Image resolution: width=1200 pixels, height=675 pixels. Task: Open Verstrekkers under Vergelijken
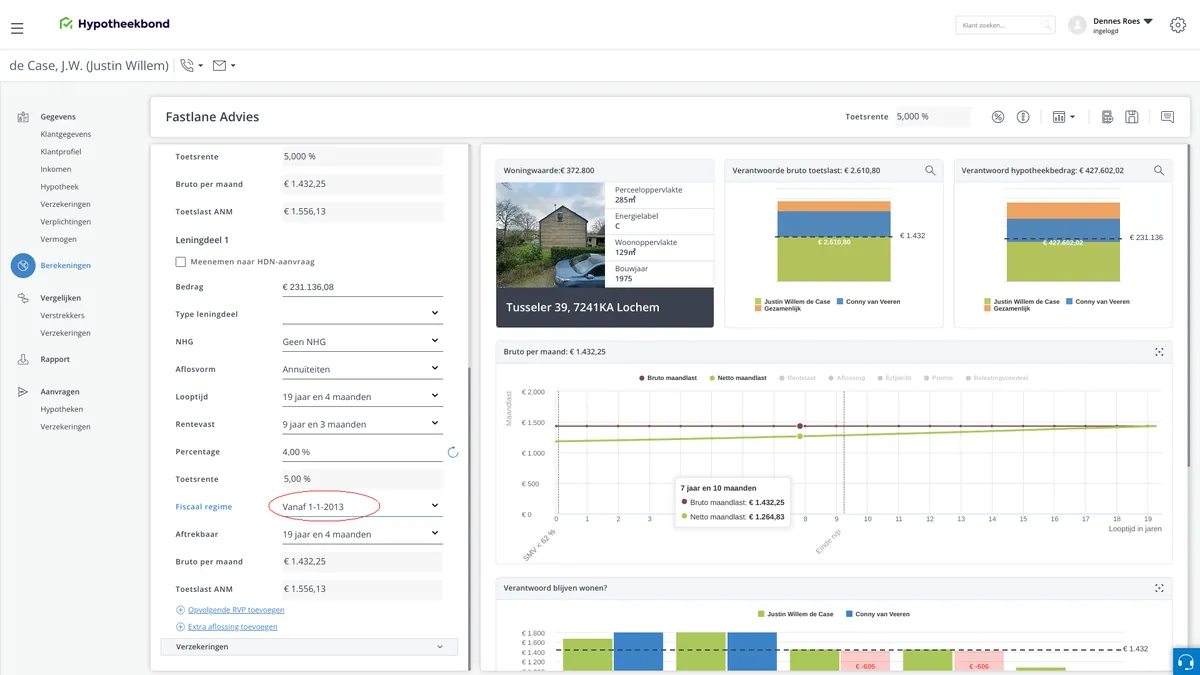tap(63, 315)
